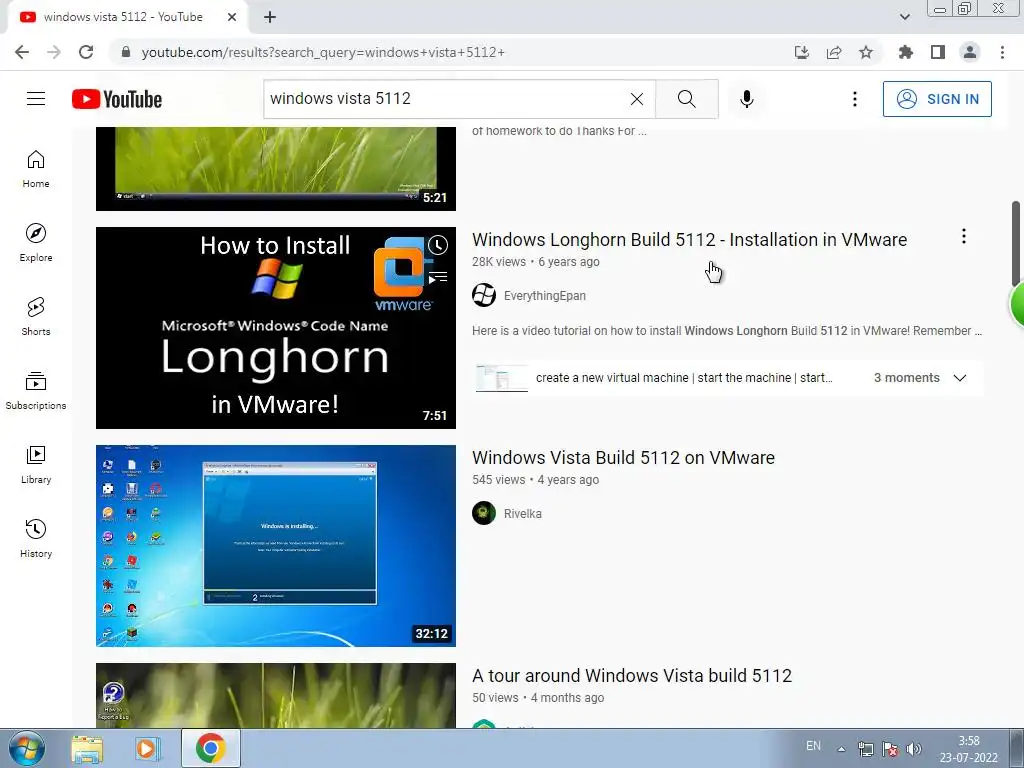Click install app icon in address bar
Screen dimensions: 1024x768
[x=802, y=52]
